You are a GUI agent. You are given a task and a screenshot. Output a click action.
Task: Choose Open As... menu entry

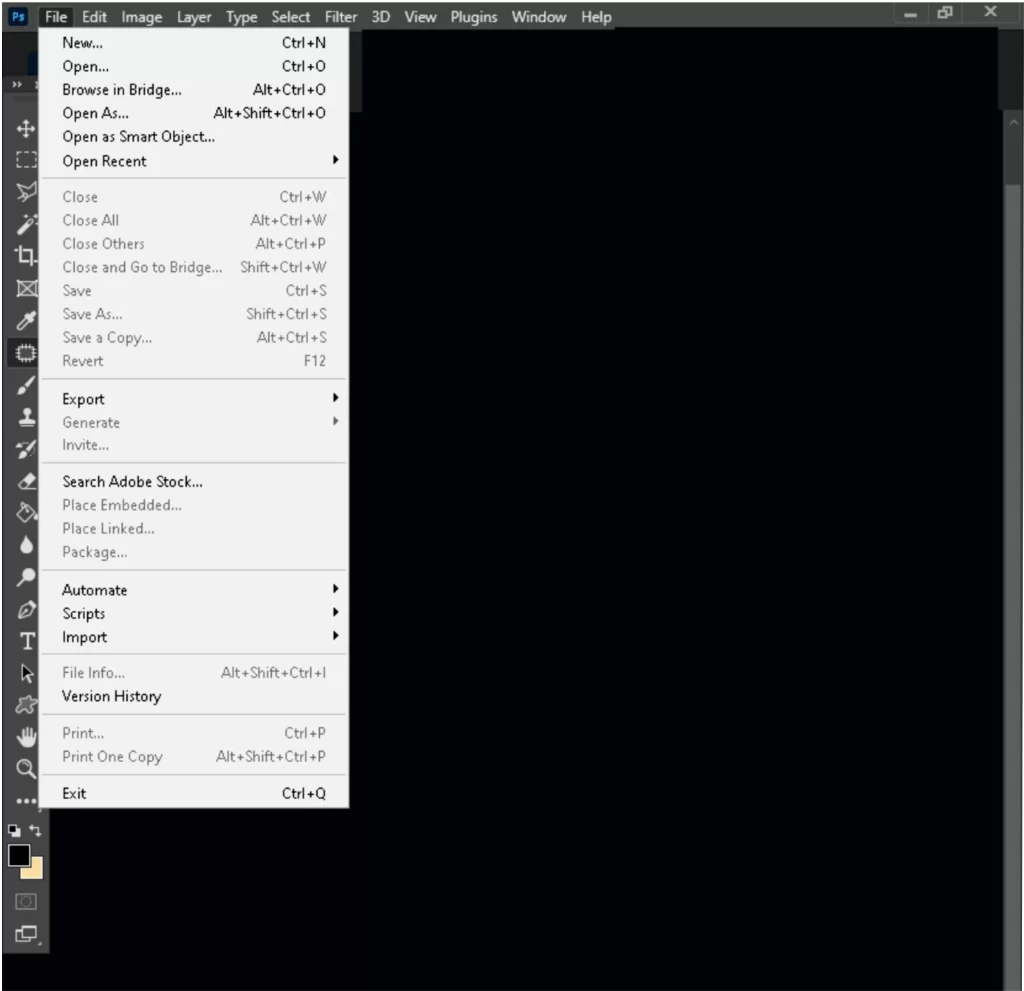pos(194,113)
